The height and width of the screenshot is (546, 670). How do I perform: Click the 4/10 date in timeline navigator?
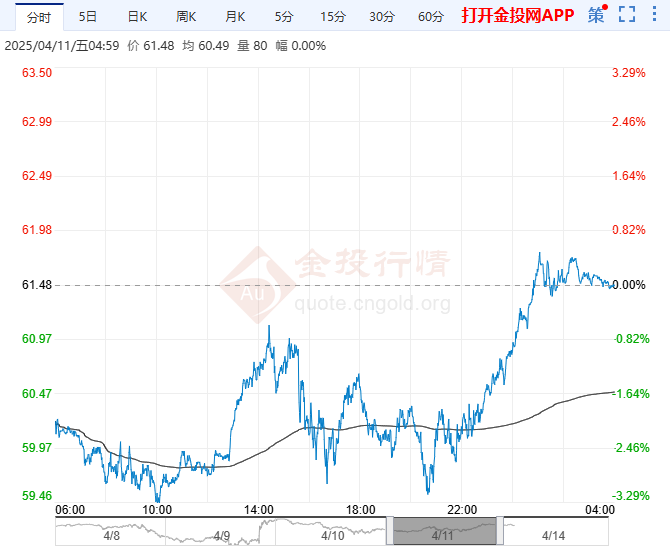333,535
